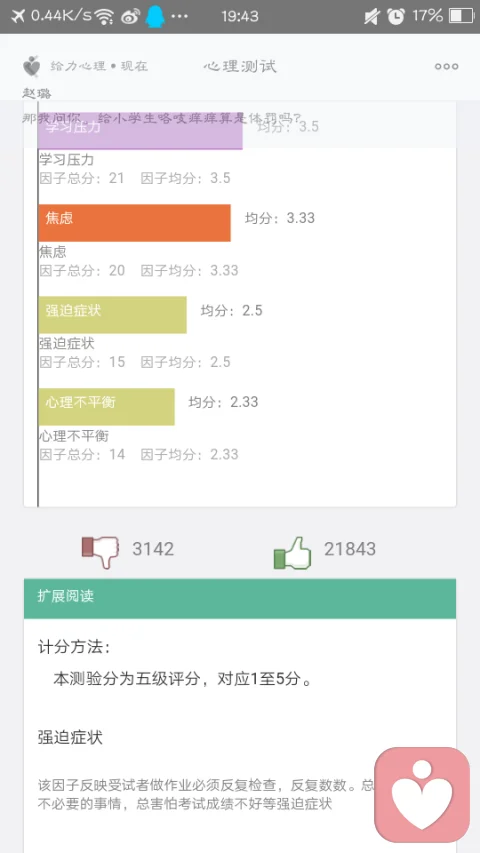
Task: Select the purple 学习压力 score bar
Action: [140, 131]
